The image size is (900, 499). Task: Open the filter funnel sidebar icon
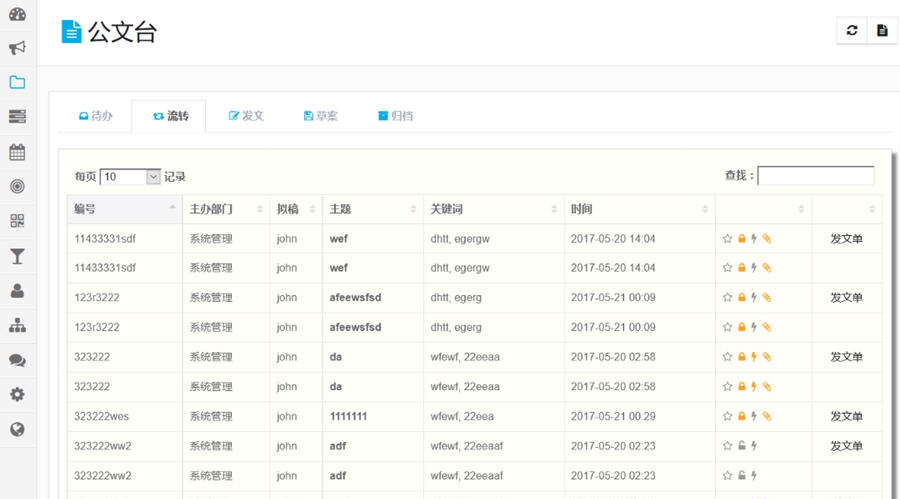point(17,257)
